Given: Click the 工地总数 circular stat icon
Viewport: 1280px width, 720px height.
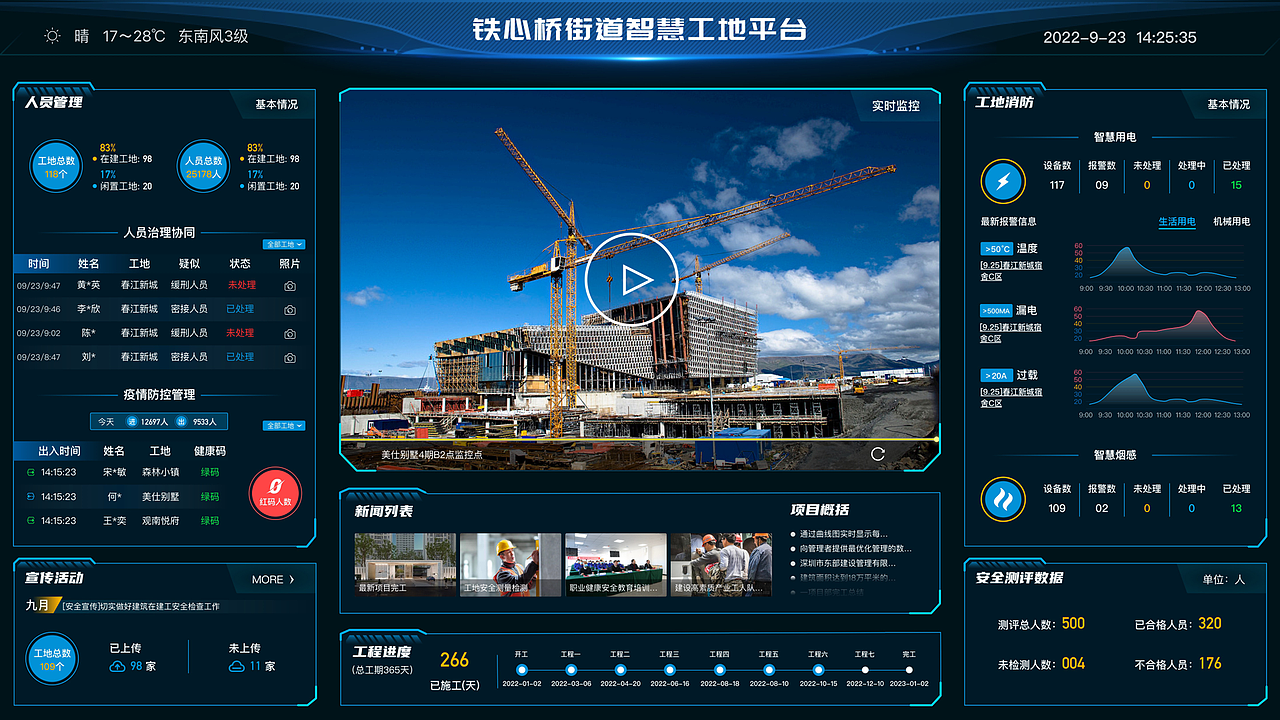Looking at the screenshot, I should 55,166.
